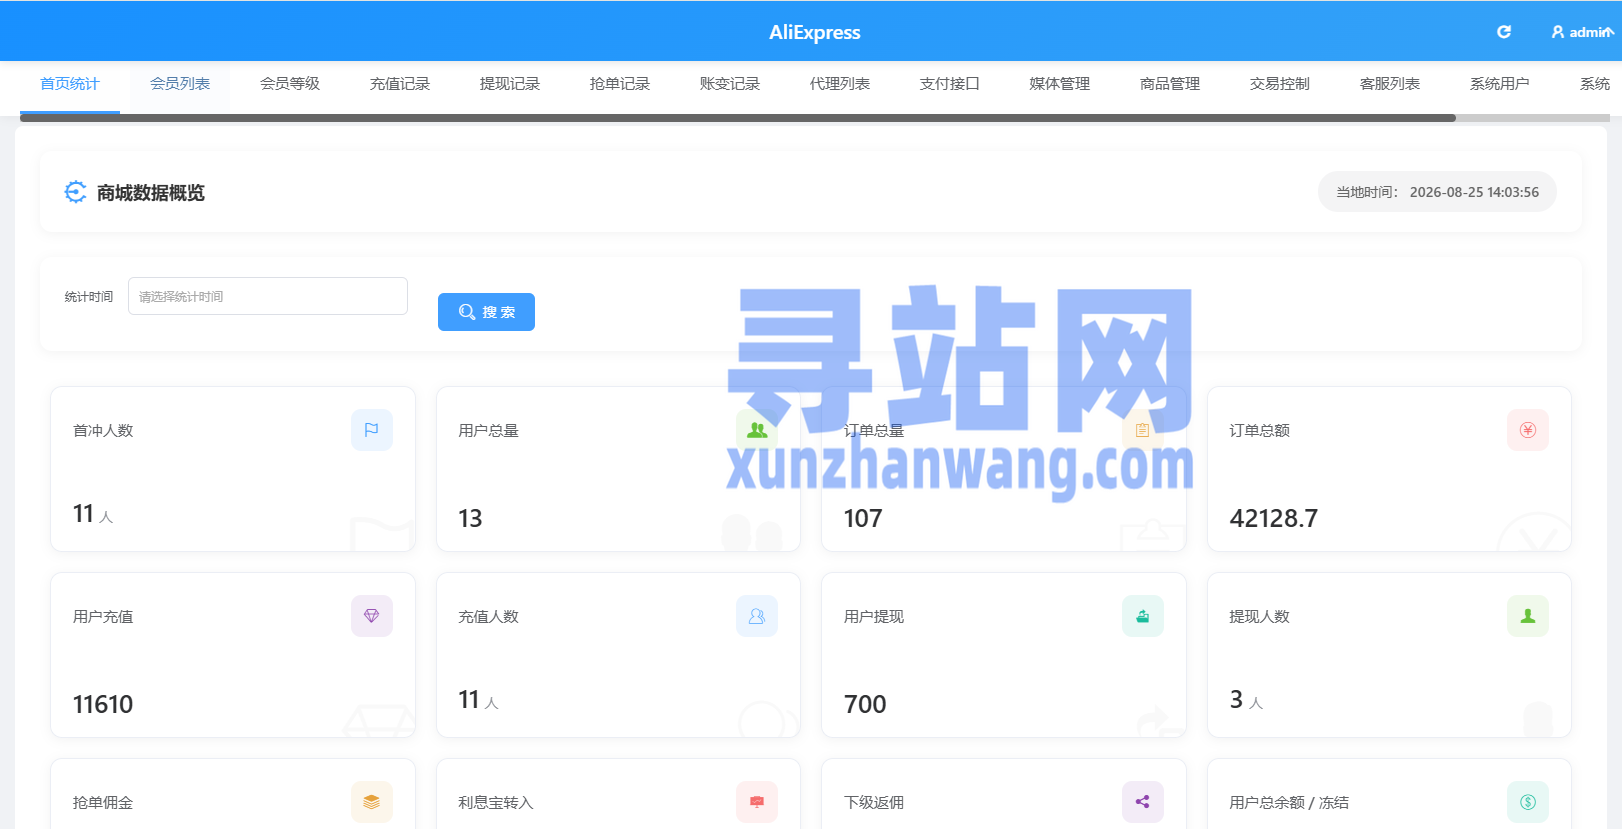Image resolution: width=1622 pixels, height=829 pixels.
Task: Click the 用户充值 diamond icon
Action: click(x=372, y=616)
